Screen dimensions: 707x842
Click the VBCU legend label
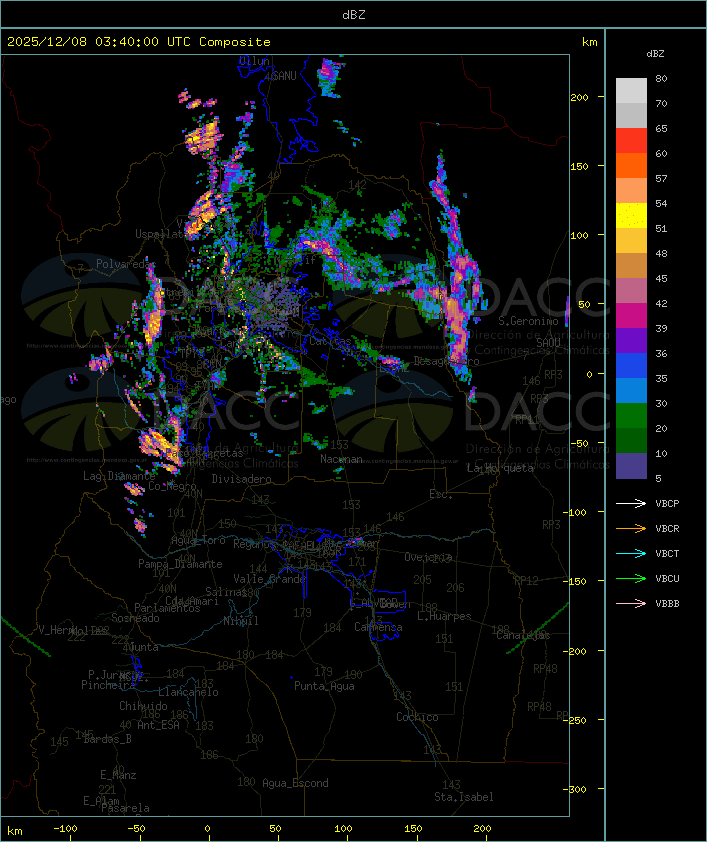point(667,578)
